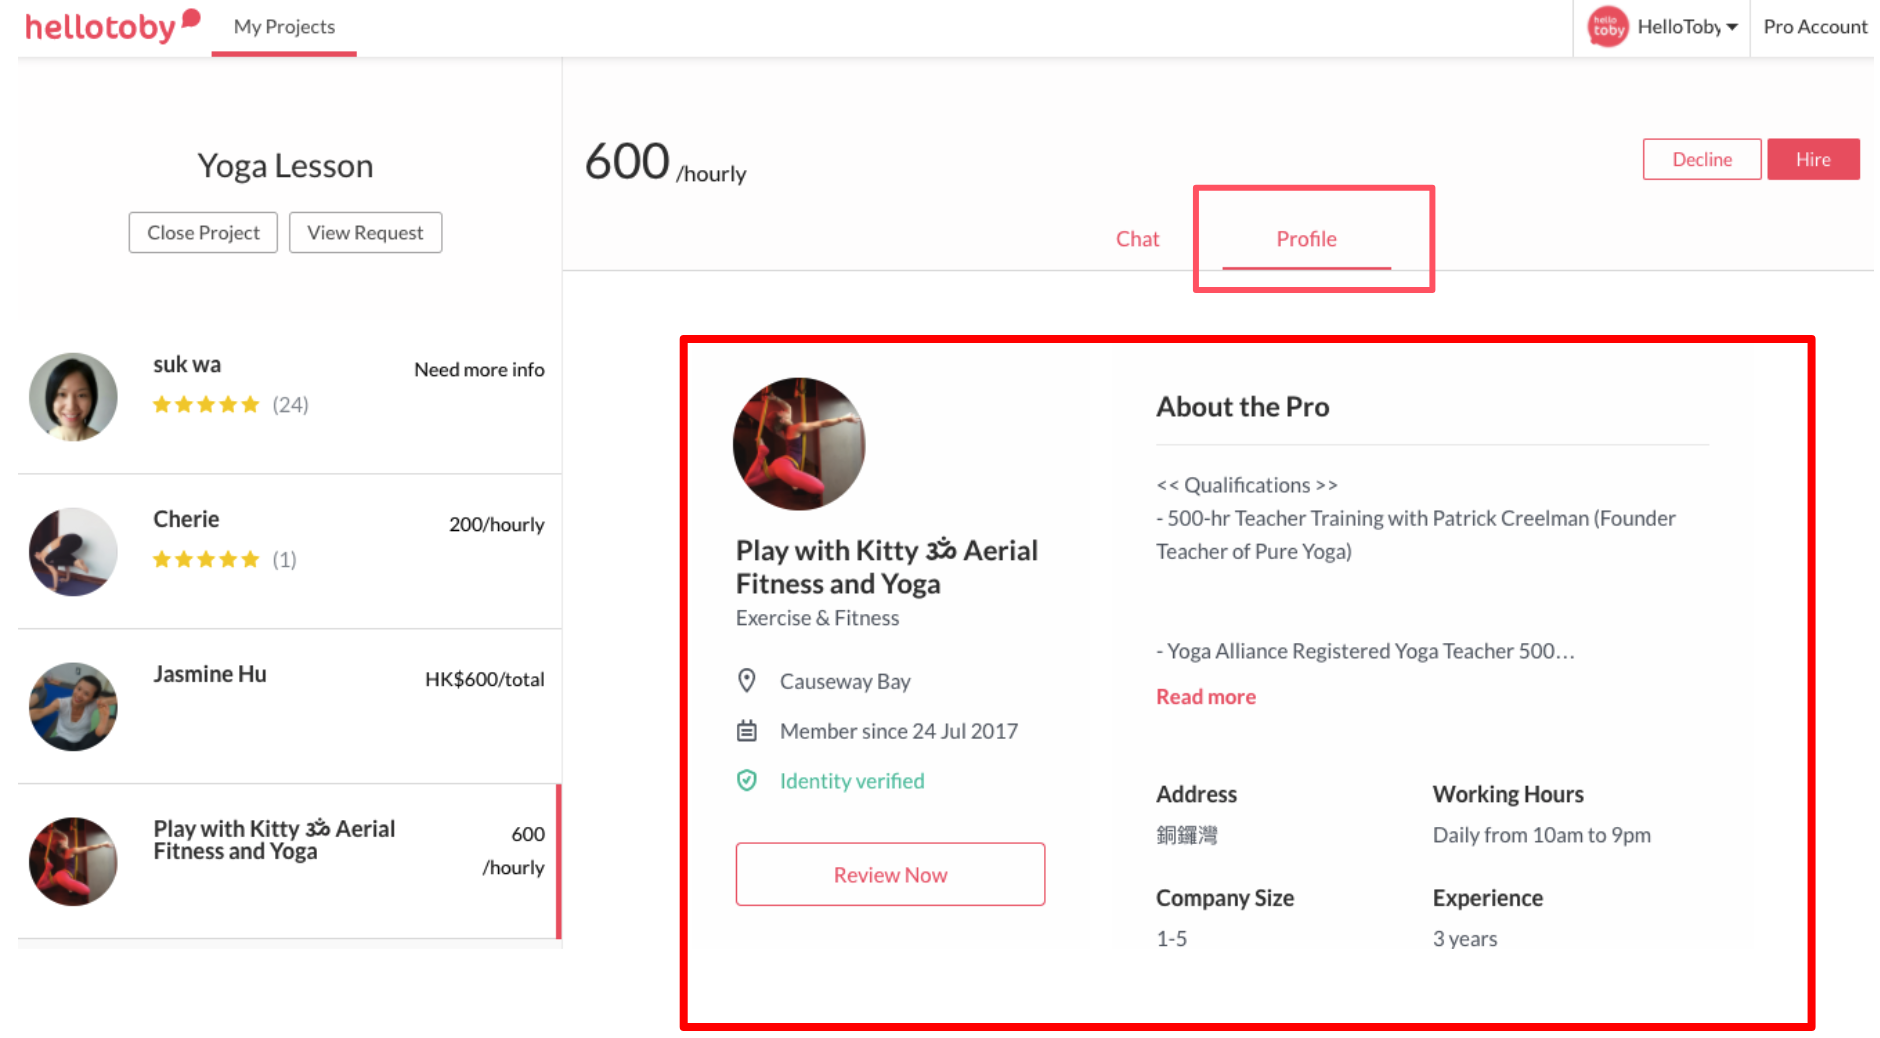The height and width of the screenshot is (1038, 1880).
Task: Open Cherie's profile photo
Action: [73, 551]
